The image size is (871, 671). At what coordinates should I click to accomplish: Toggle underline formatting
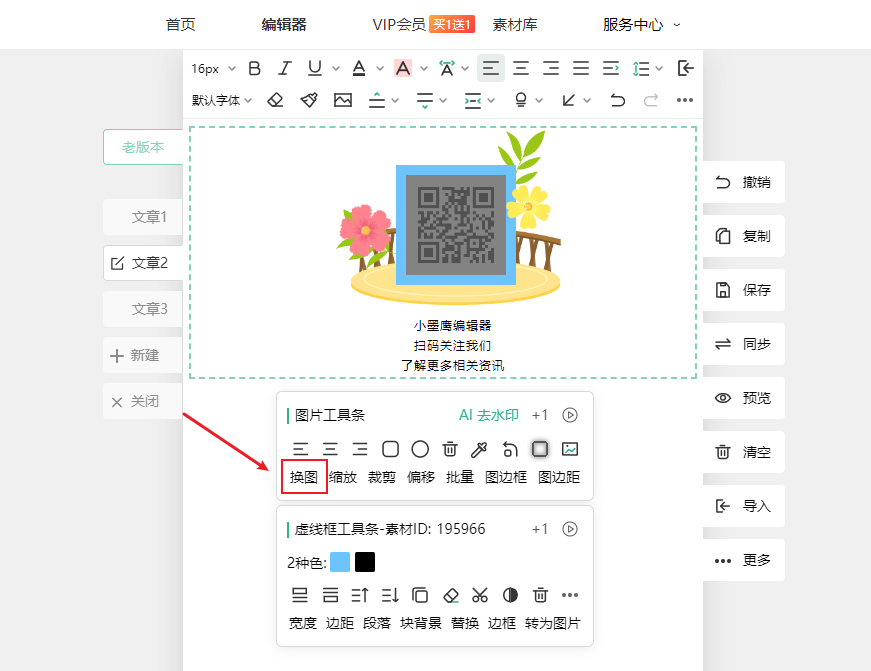[x=315, y=68]
